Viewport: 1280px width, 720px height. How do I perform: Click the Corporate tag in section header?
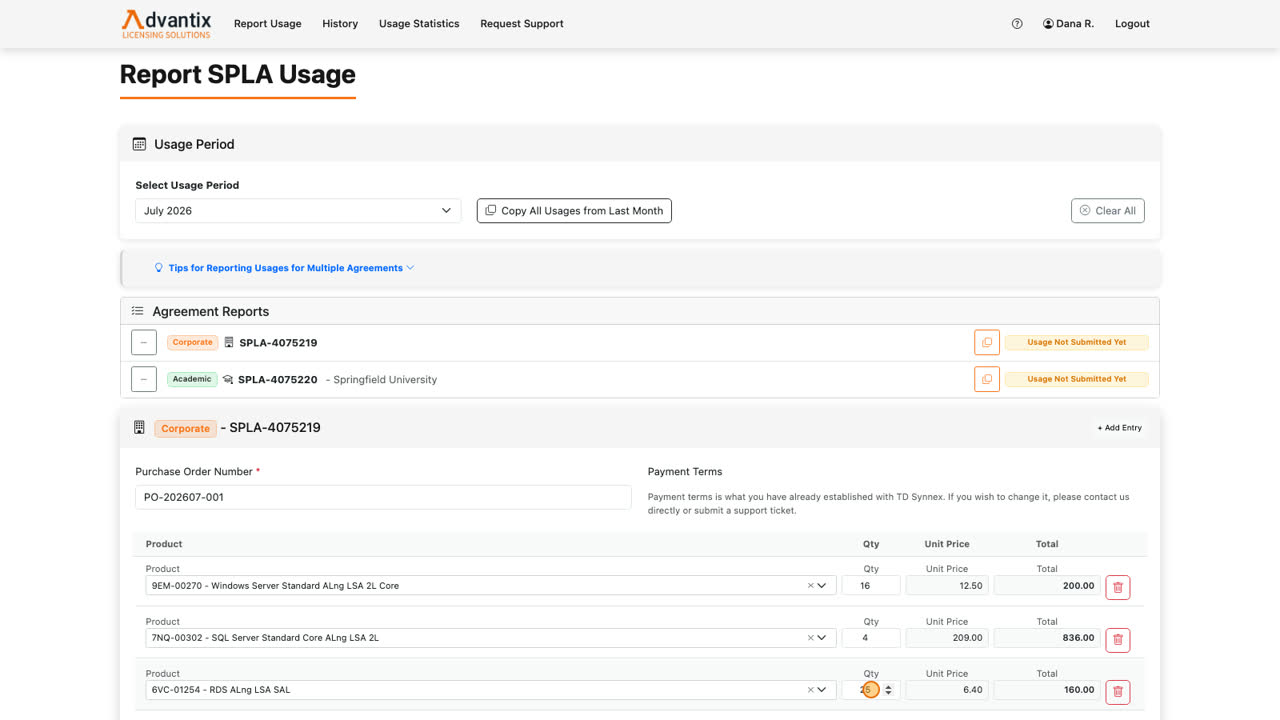click(x=185, y=428)
